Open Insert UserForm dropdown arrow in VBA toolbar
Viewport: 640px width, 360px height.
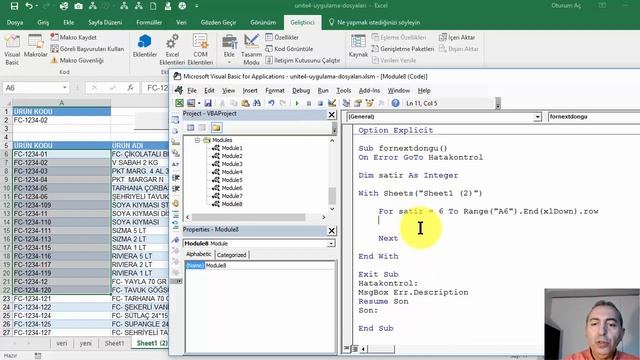pos(199,103)
